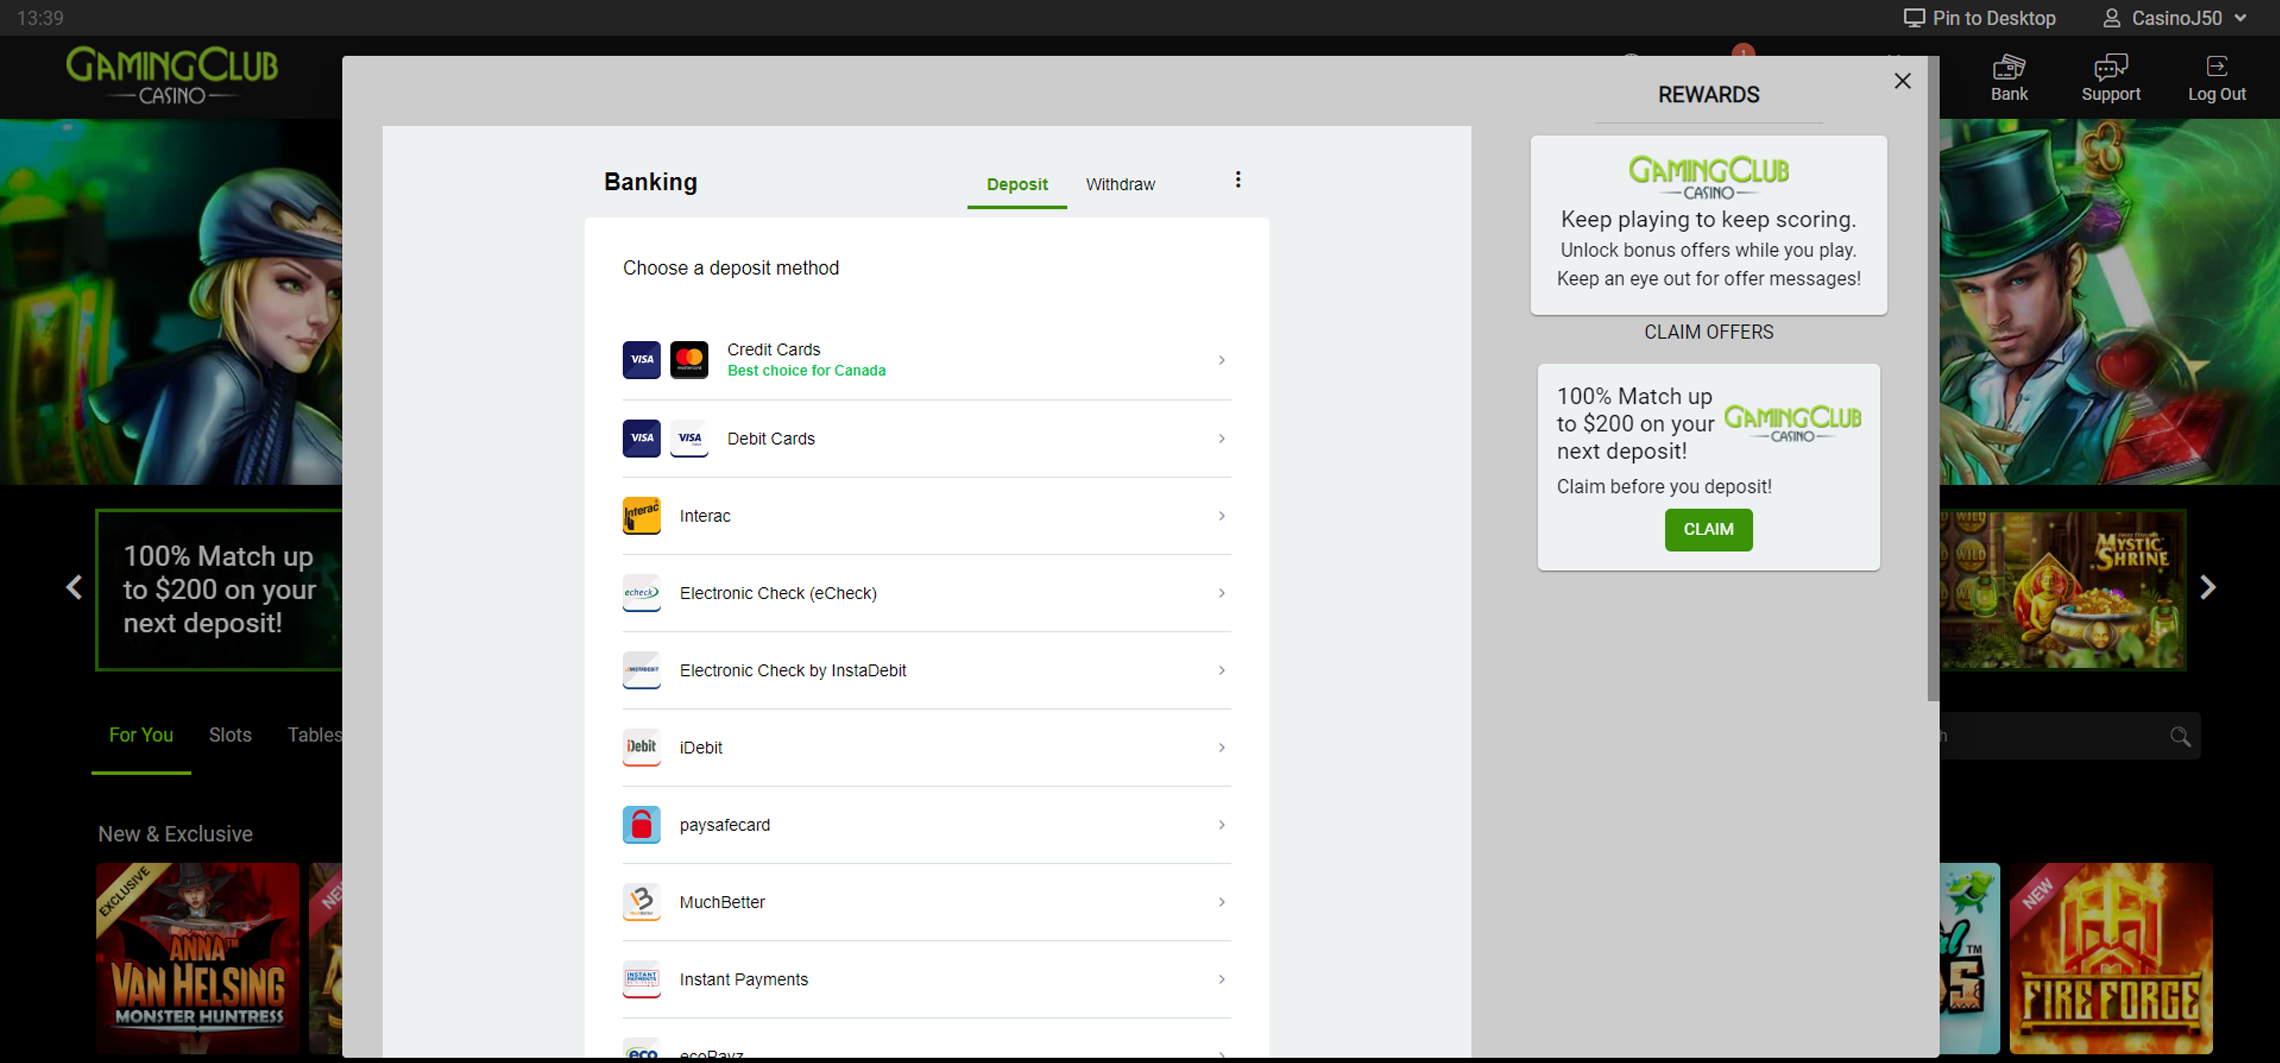Viewport: 2280px width, 1063px height.
Task: Choose Credit Cards deposit method
Action: coord(926,360)
